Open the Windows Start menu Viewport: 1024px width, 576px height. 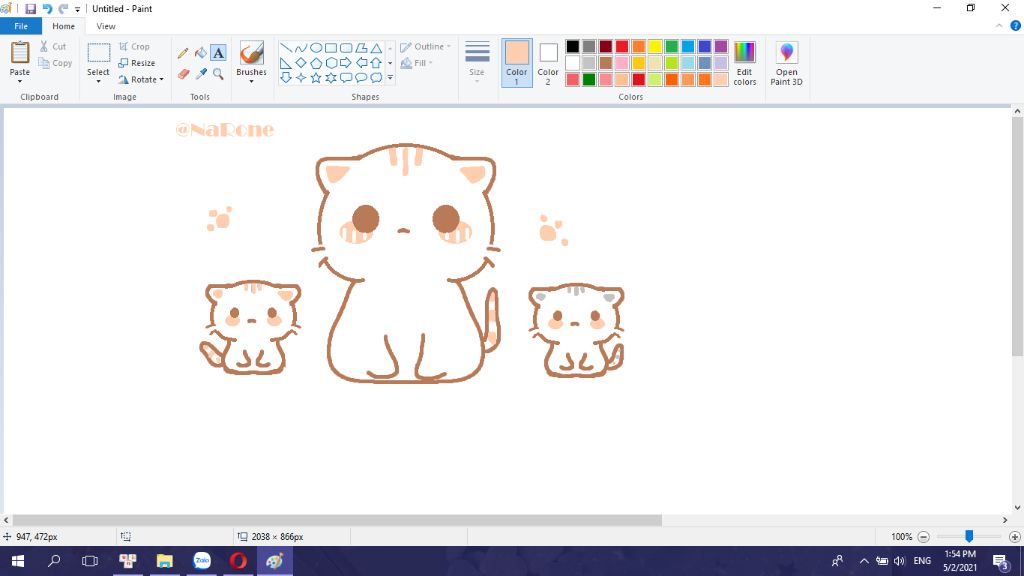(18, 561)
